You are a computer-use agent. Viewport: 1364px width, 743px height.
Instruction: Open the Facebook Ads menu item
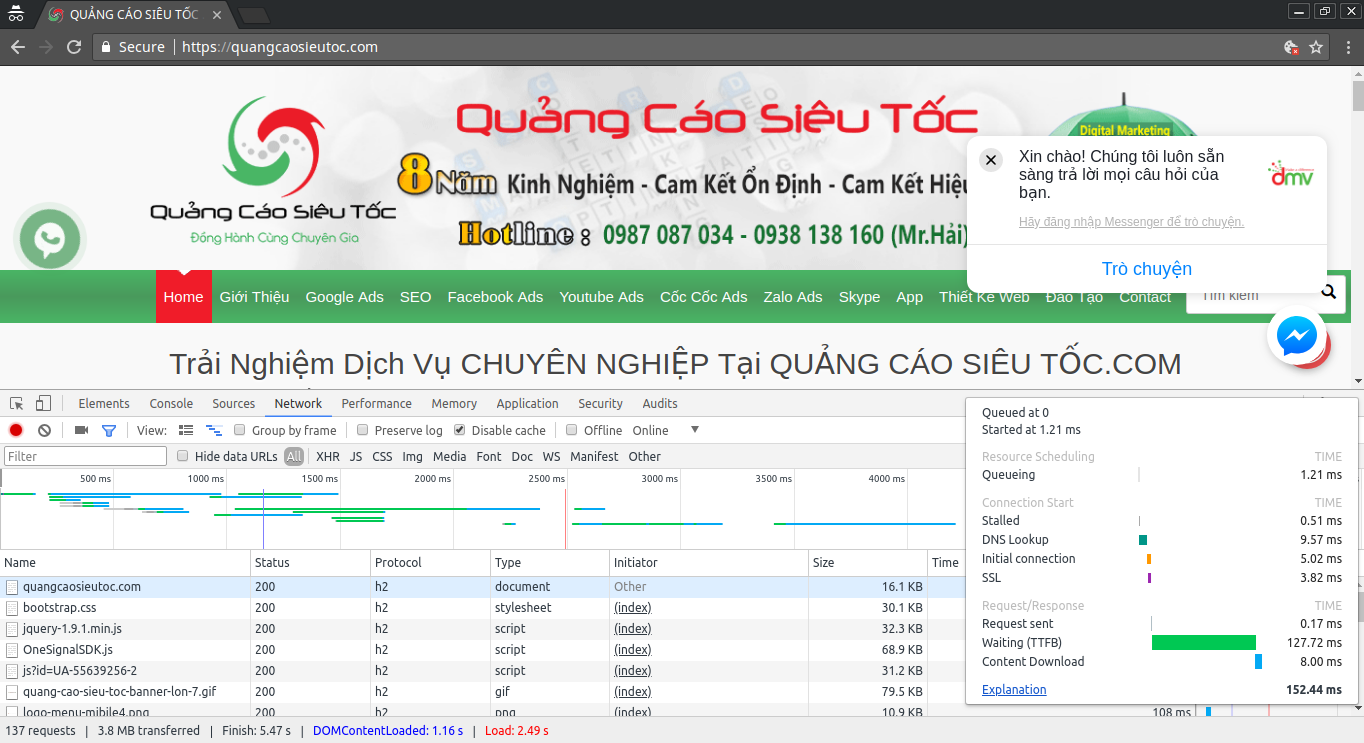(x=495, y=297)
